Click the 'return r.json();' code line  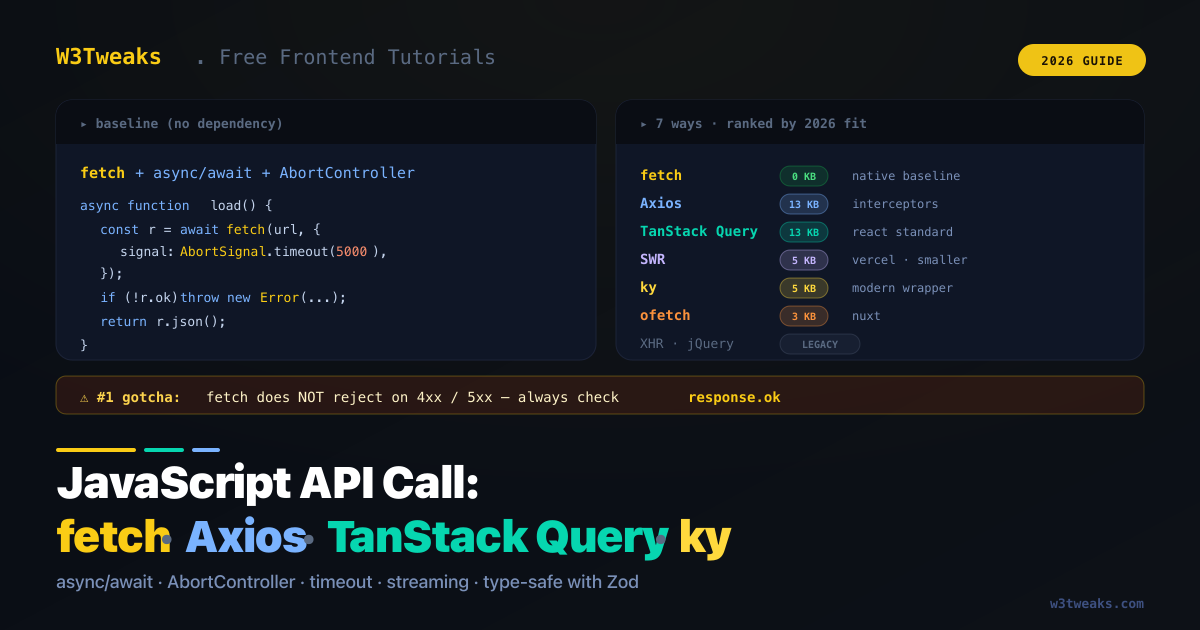163,321
